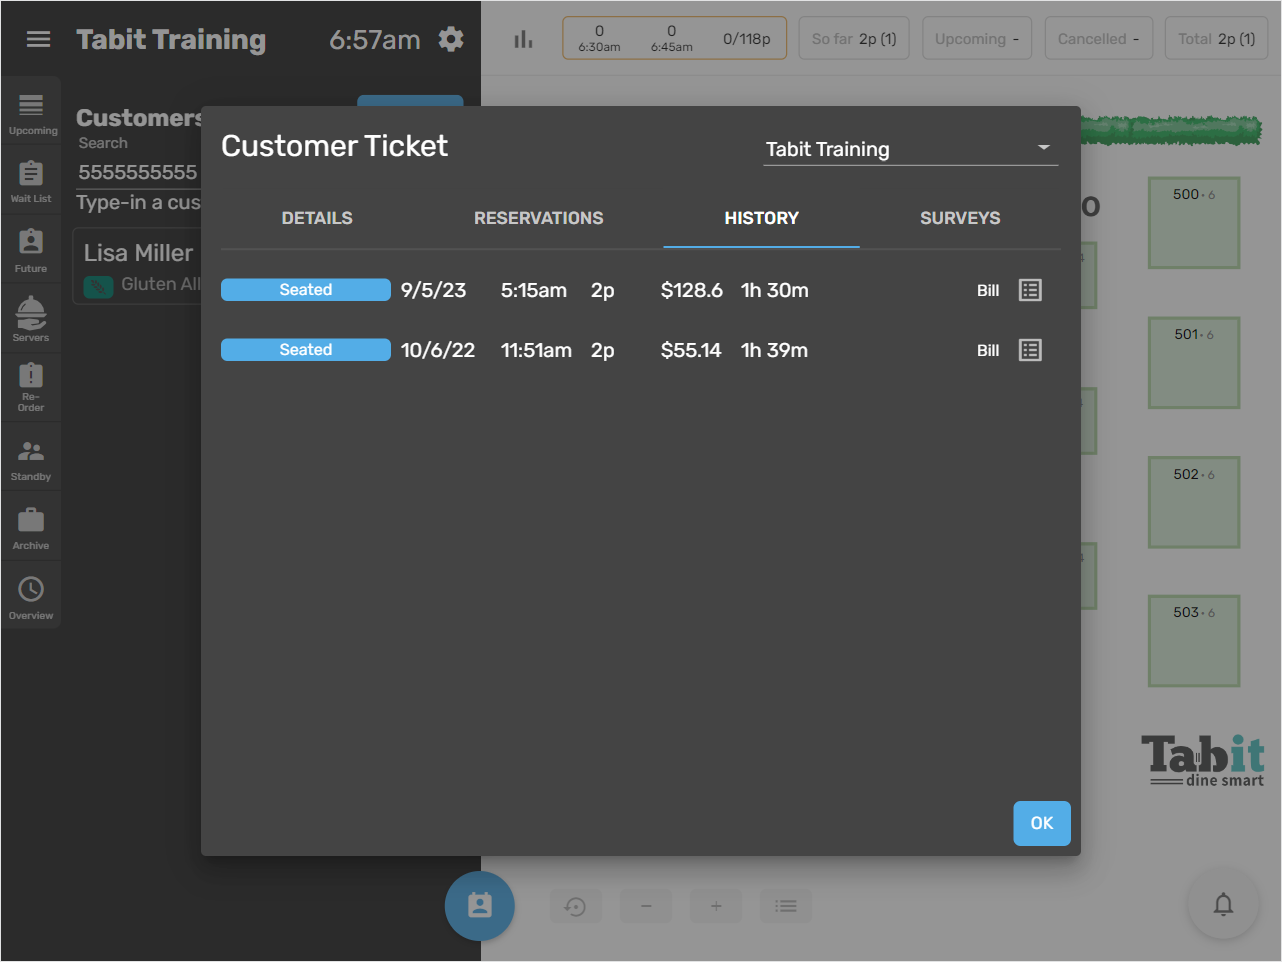The image size is (1282, 962).
Task: Open the Overview clock panel
Action: (31, 595)
